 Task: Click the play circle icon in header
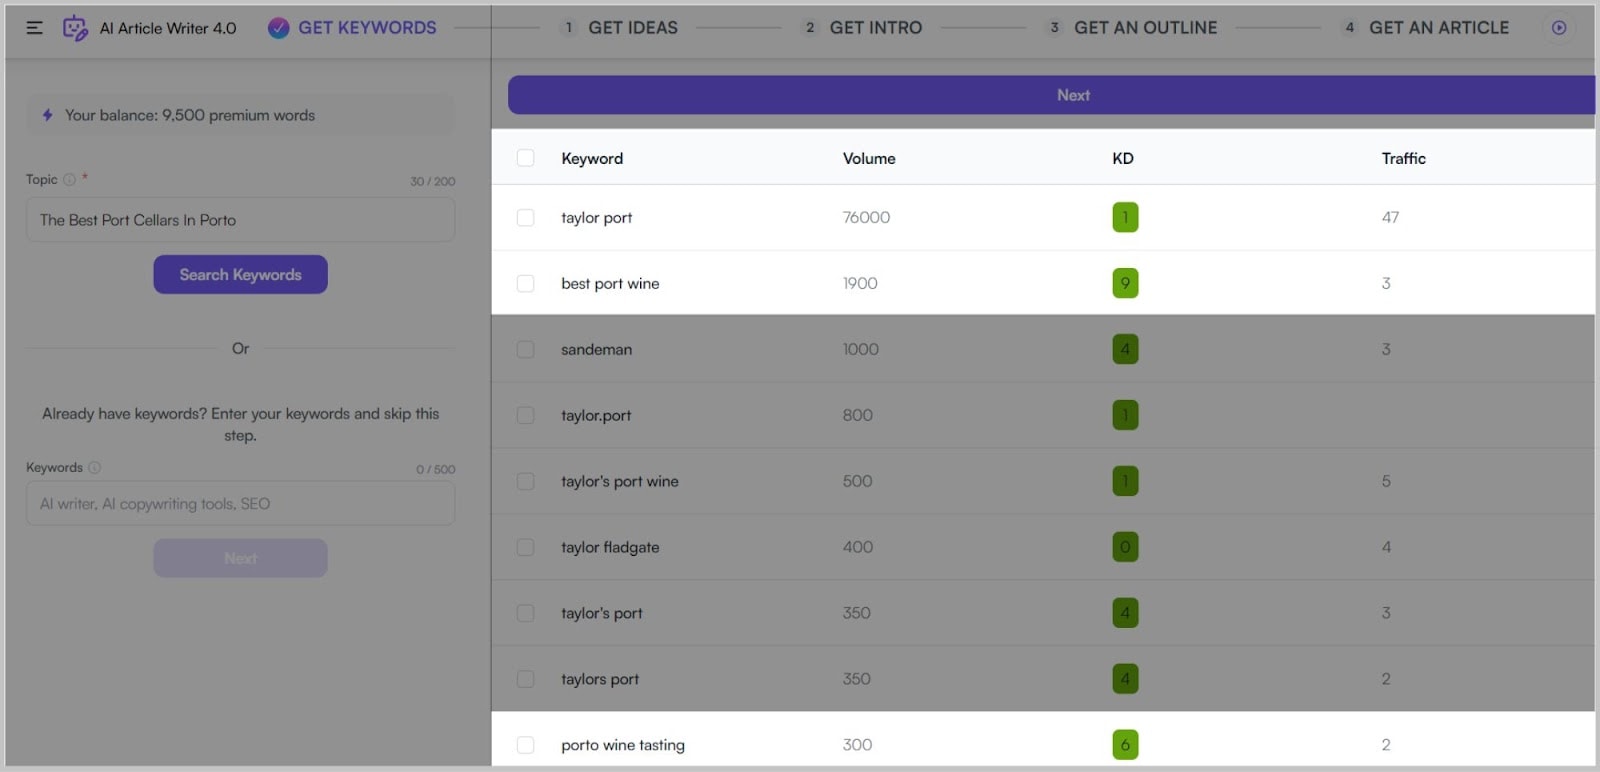click(x=1558, y=28)
